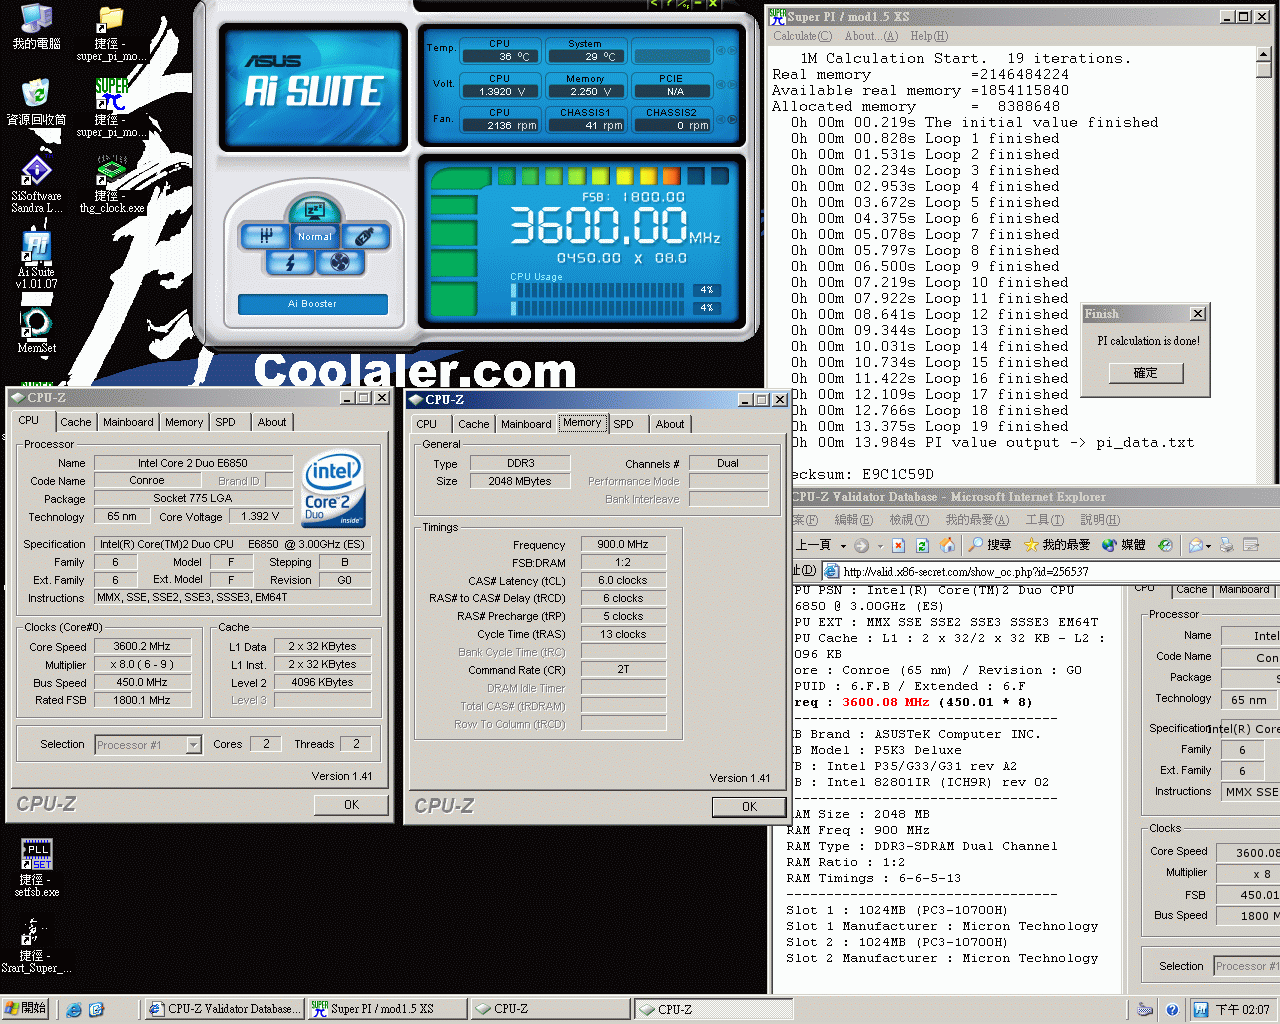Click the Ai Booster button in Ai Suite

pyautogui.click(x=312, y=304)
